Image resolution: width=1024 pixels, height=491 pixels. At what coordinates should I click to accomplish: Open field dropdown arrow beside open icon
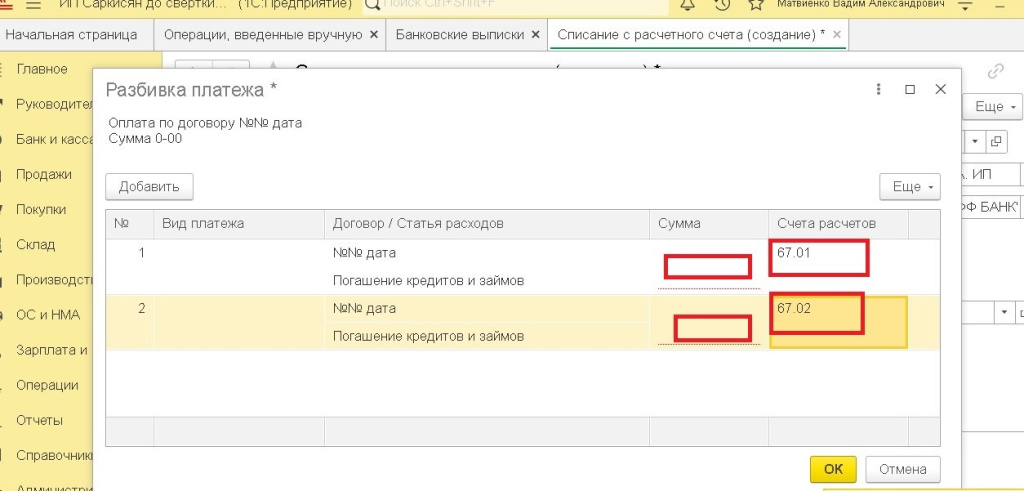tap(975, 141)
